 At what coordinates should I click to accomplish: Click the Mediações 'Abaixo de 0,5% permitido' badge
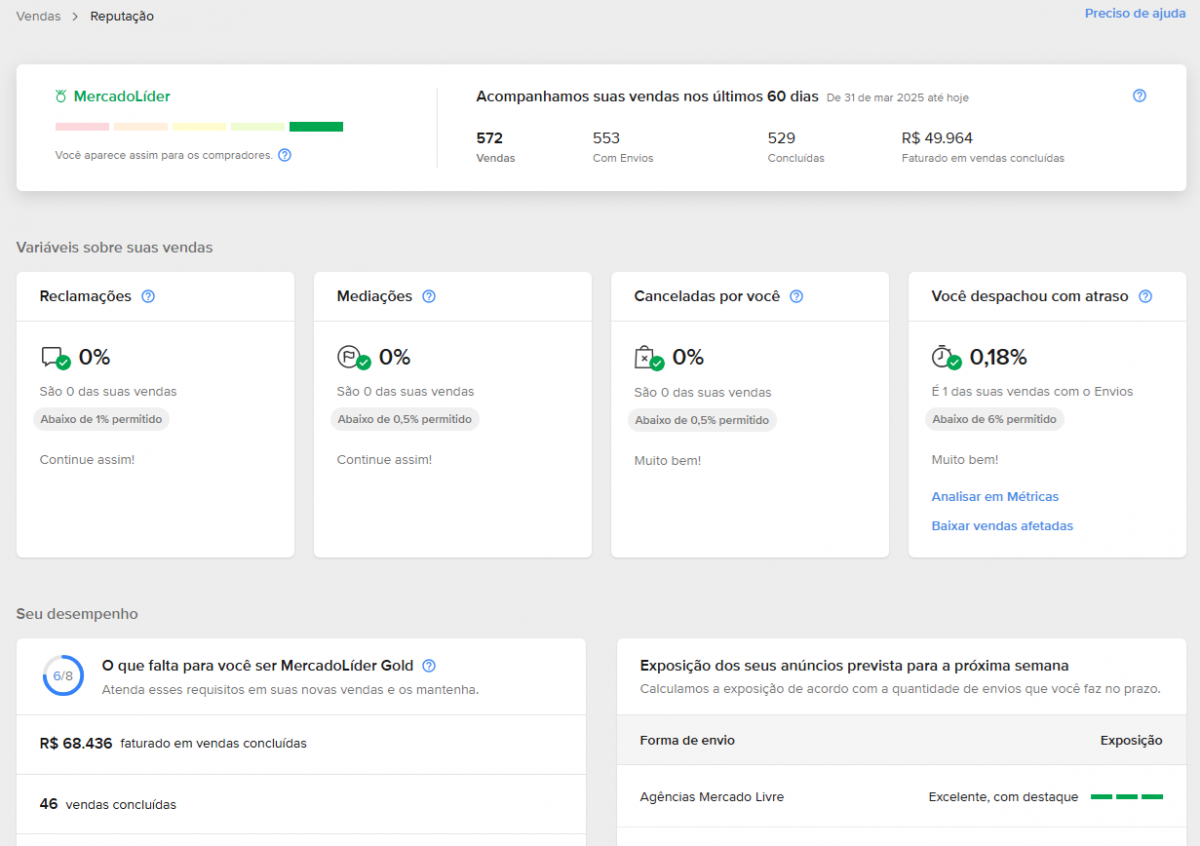(405, 420)
